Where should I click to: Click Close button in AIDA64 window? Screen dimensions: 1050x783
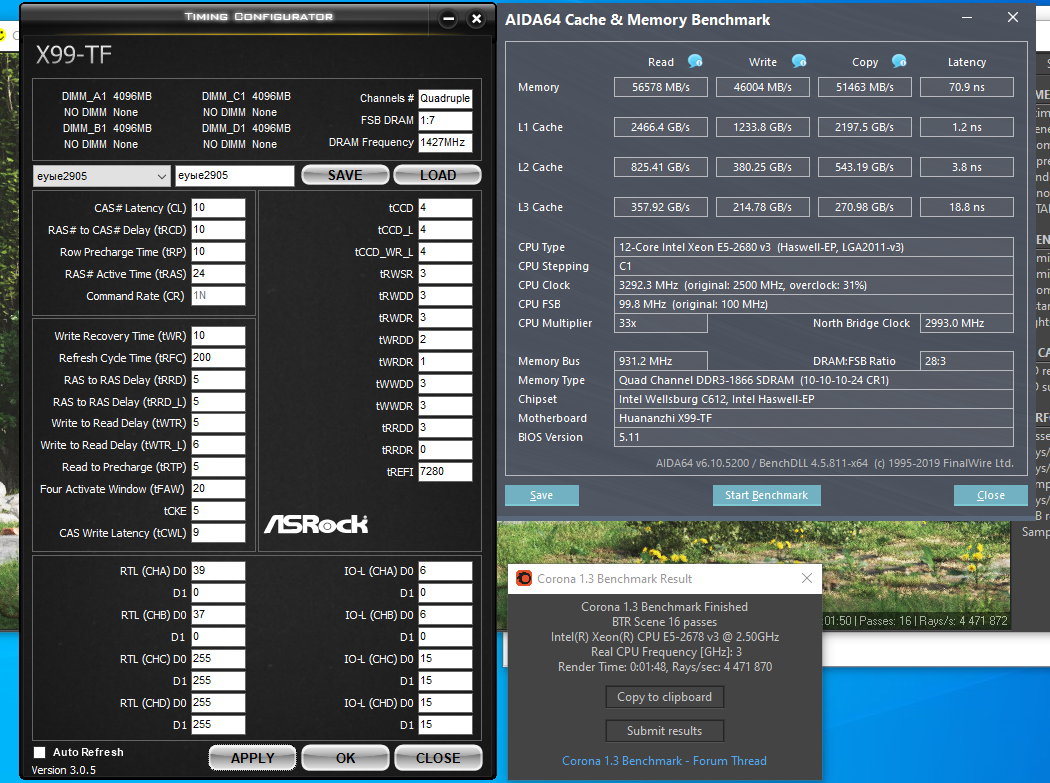point(990,495)
